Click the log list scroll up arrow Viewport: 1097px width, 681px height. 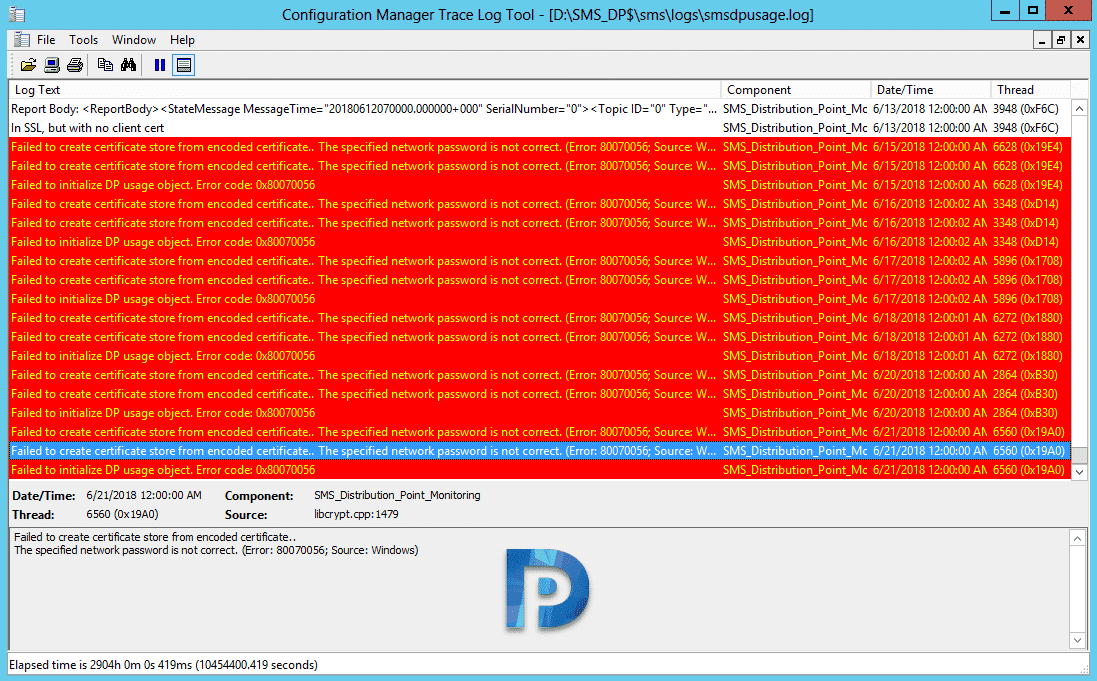[1080, 108]
